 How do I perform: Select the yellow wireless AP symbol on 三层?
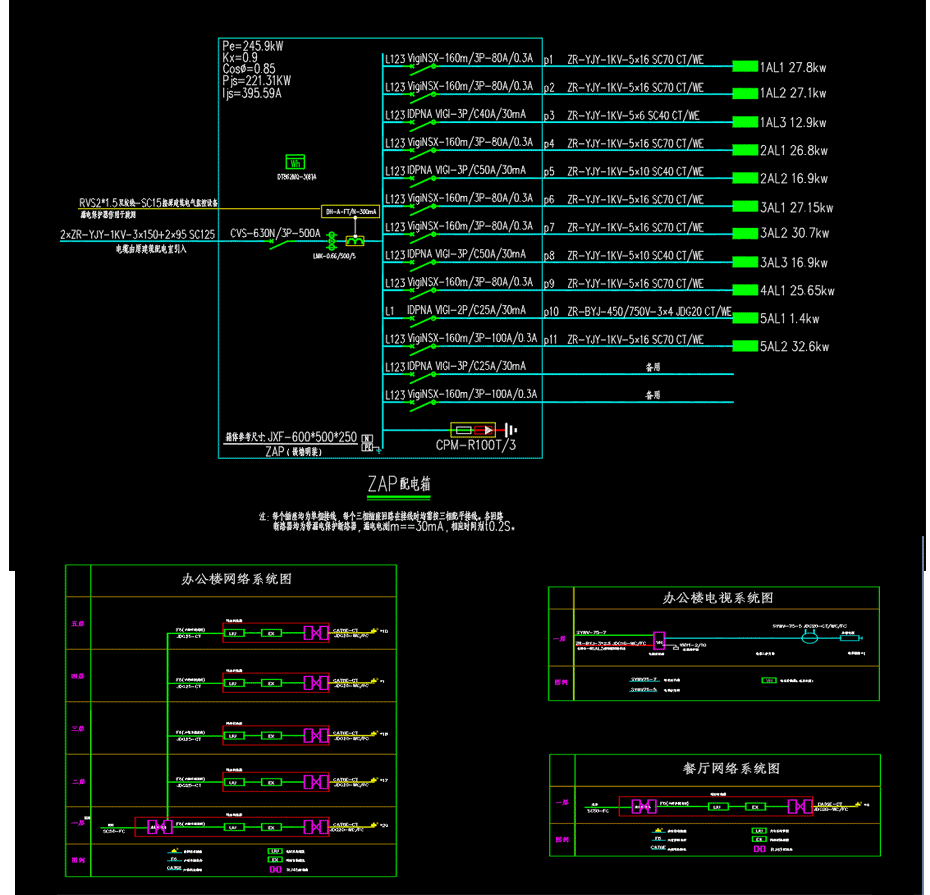tap(376, 733)
